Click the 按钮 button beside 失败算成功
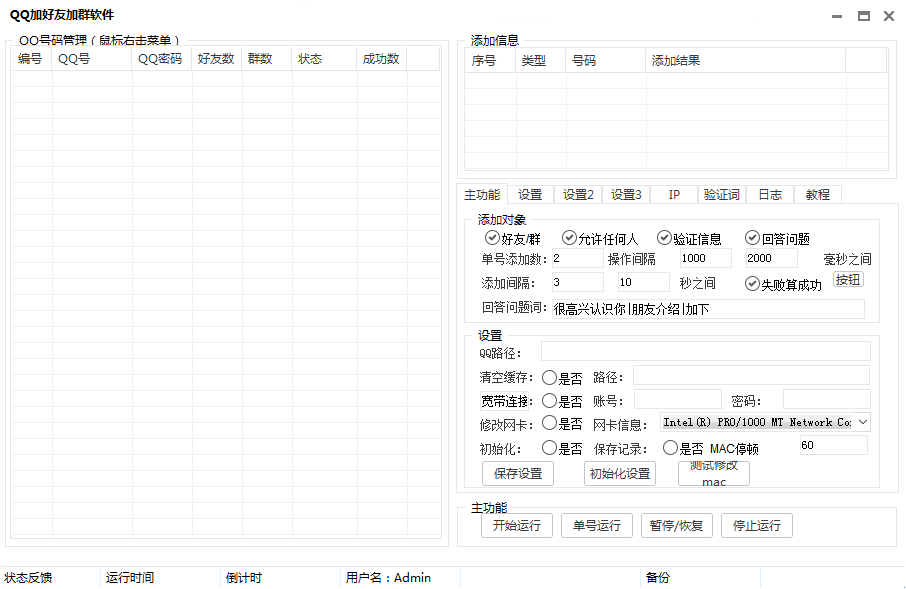The height and width of the screenshot is (589, 906). pos(848,280)
